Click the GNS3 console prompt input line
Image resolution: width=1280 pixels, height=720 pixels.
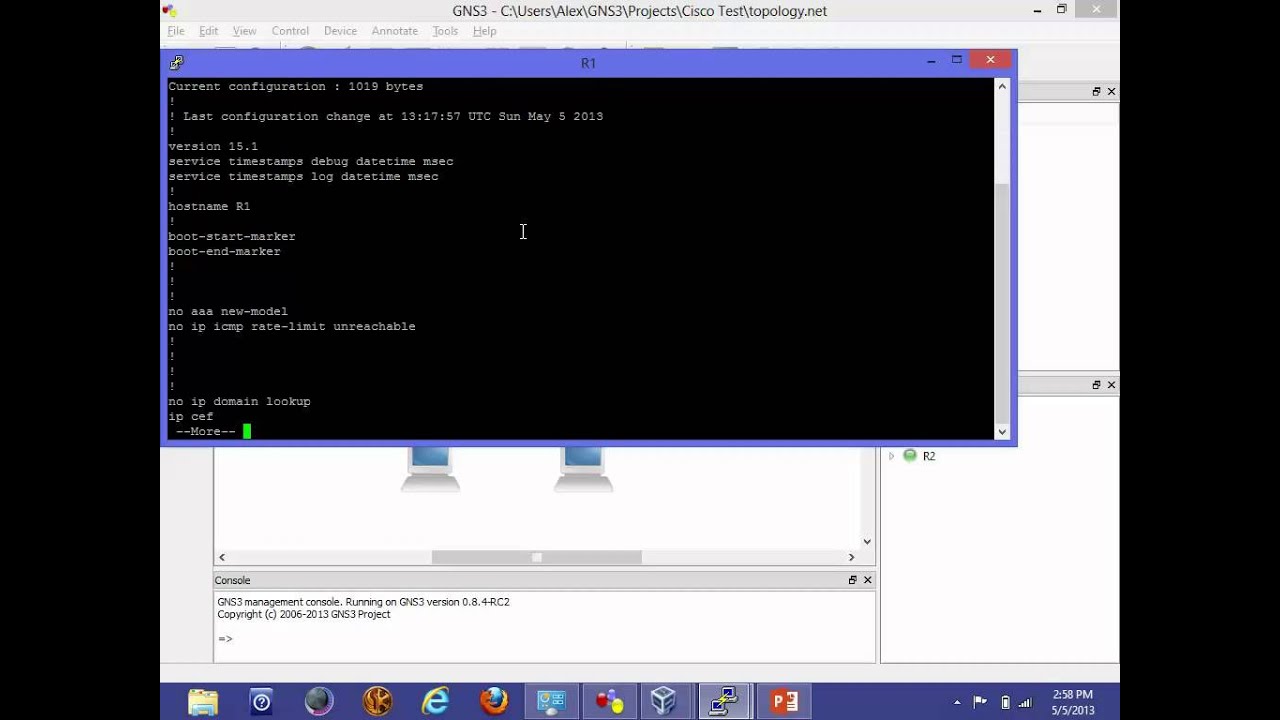point(544,638)
